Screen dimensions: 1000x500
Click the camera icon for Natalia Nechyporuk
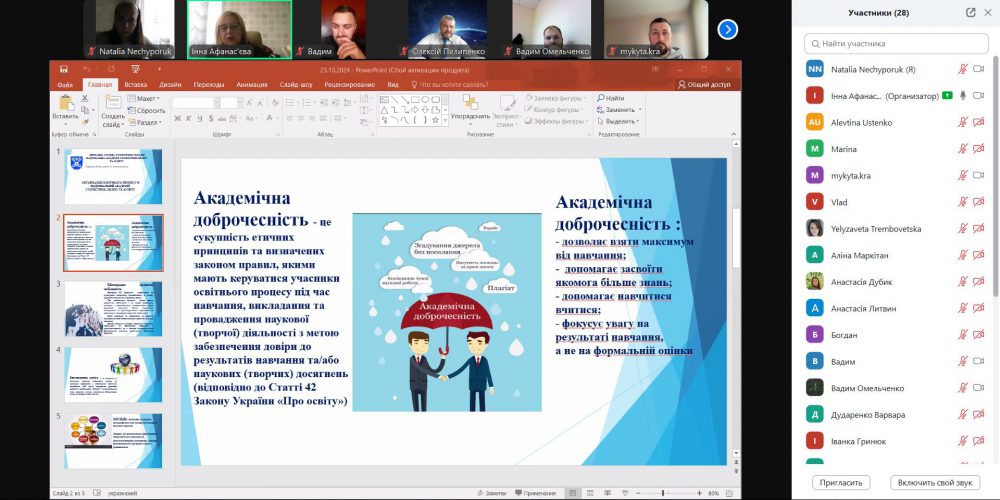tap(979, 69)
